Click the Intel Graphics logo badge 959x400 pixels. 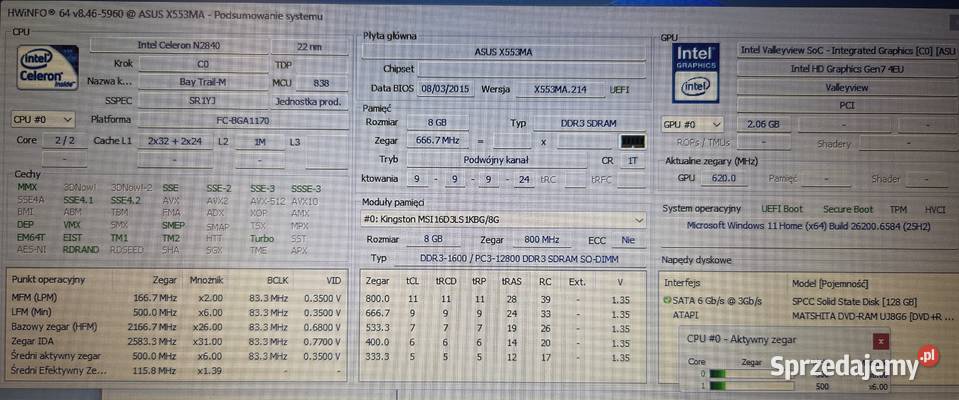pos(696,73)
